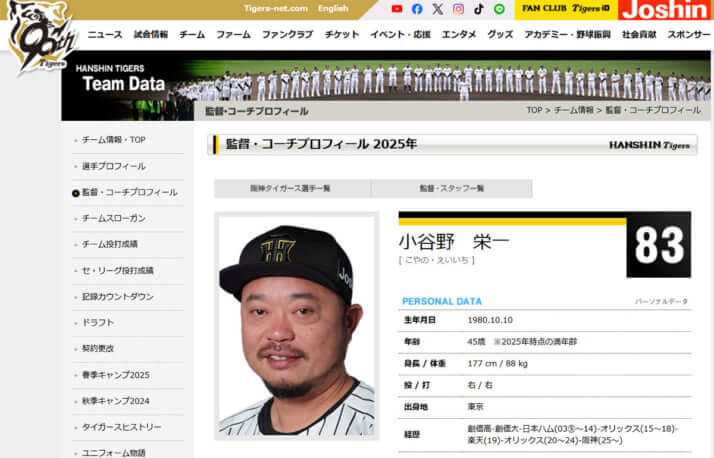Open 記録カウントダウン in sidebar
Viewport: 714px width, 458px height.
pos(117,296)
